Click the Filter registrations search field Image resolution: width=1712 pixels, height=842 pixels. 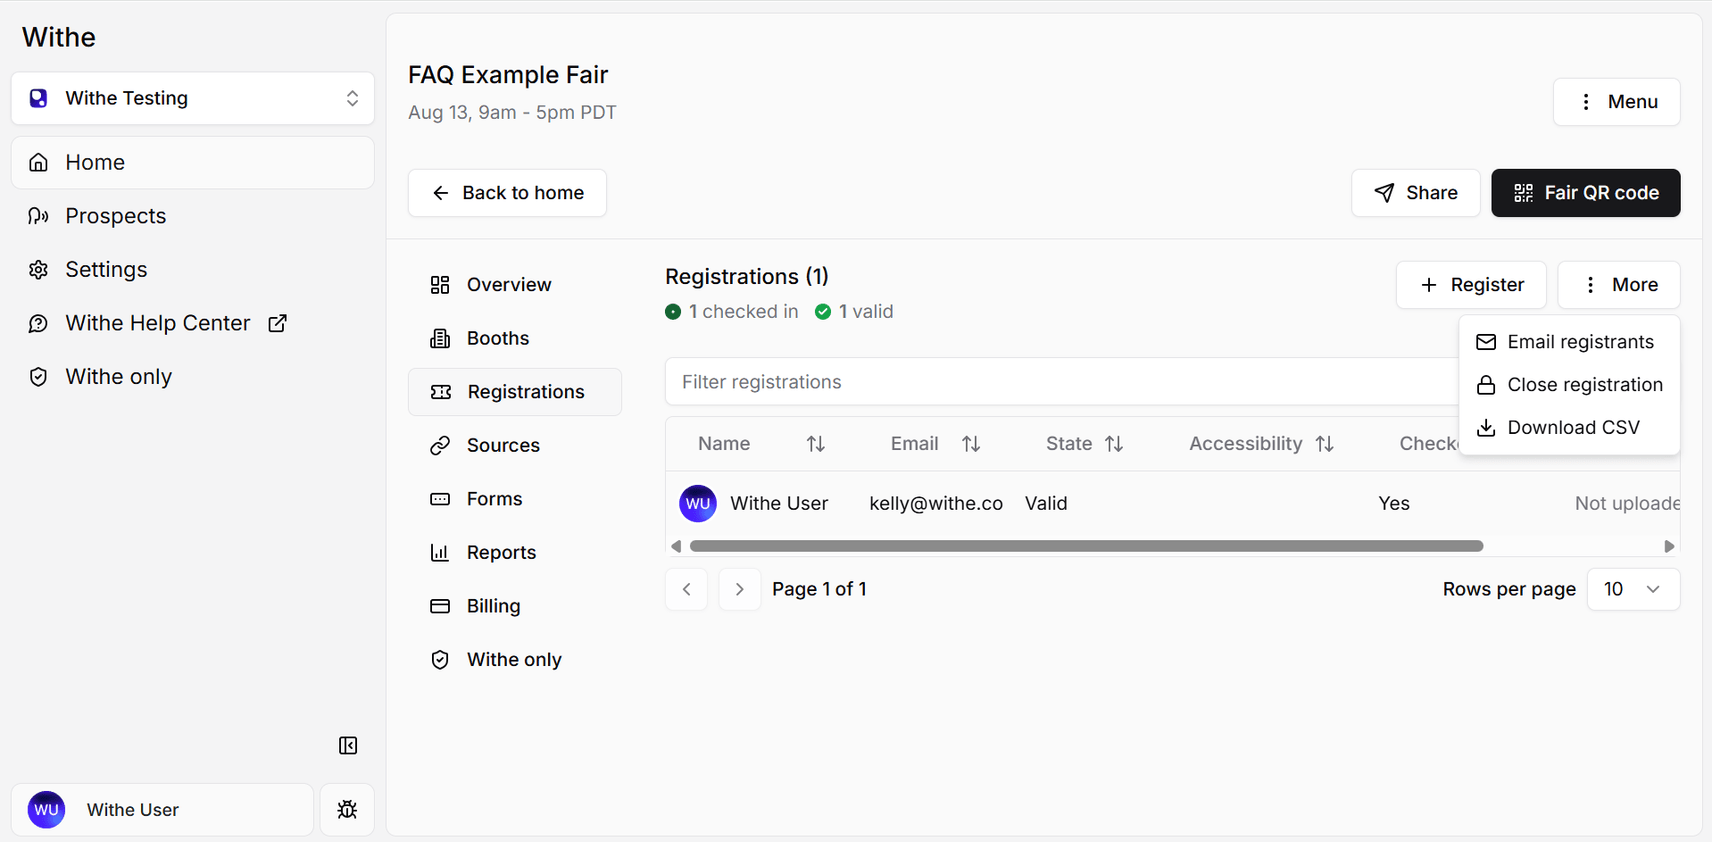pos(1060,382)
